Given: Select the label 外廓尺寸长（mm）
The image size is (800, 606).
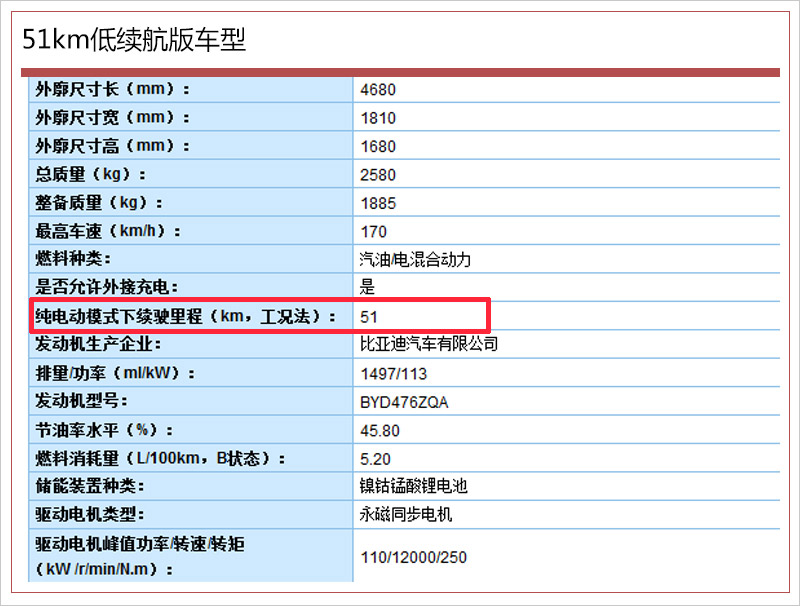Looking at the screenshot, I should (x=112, y=89).
